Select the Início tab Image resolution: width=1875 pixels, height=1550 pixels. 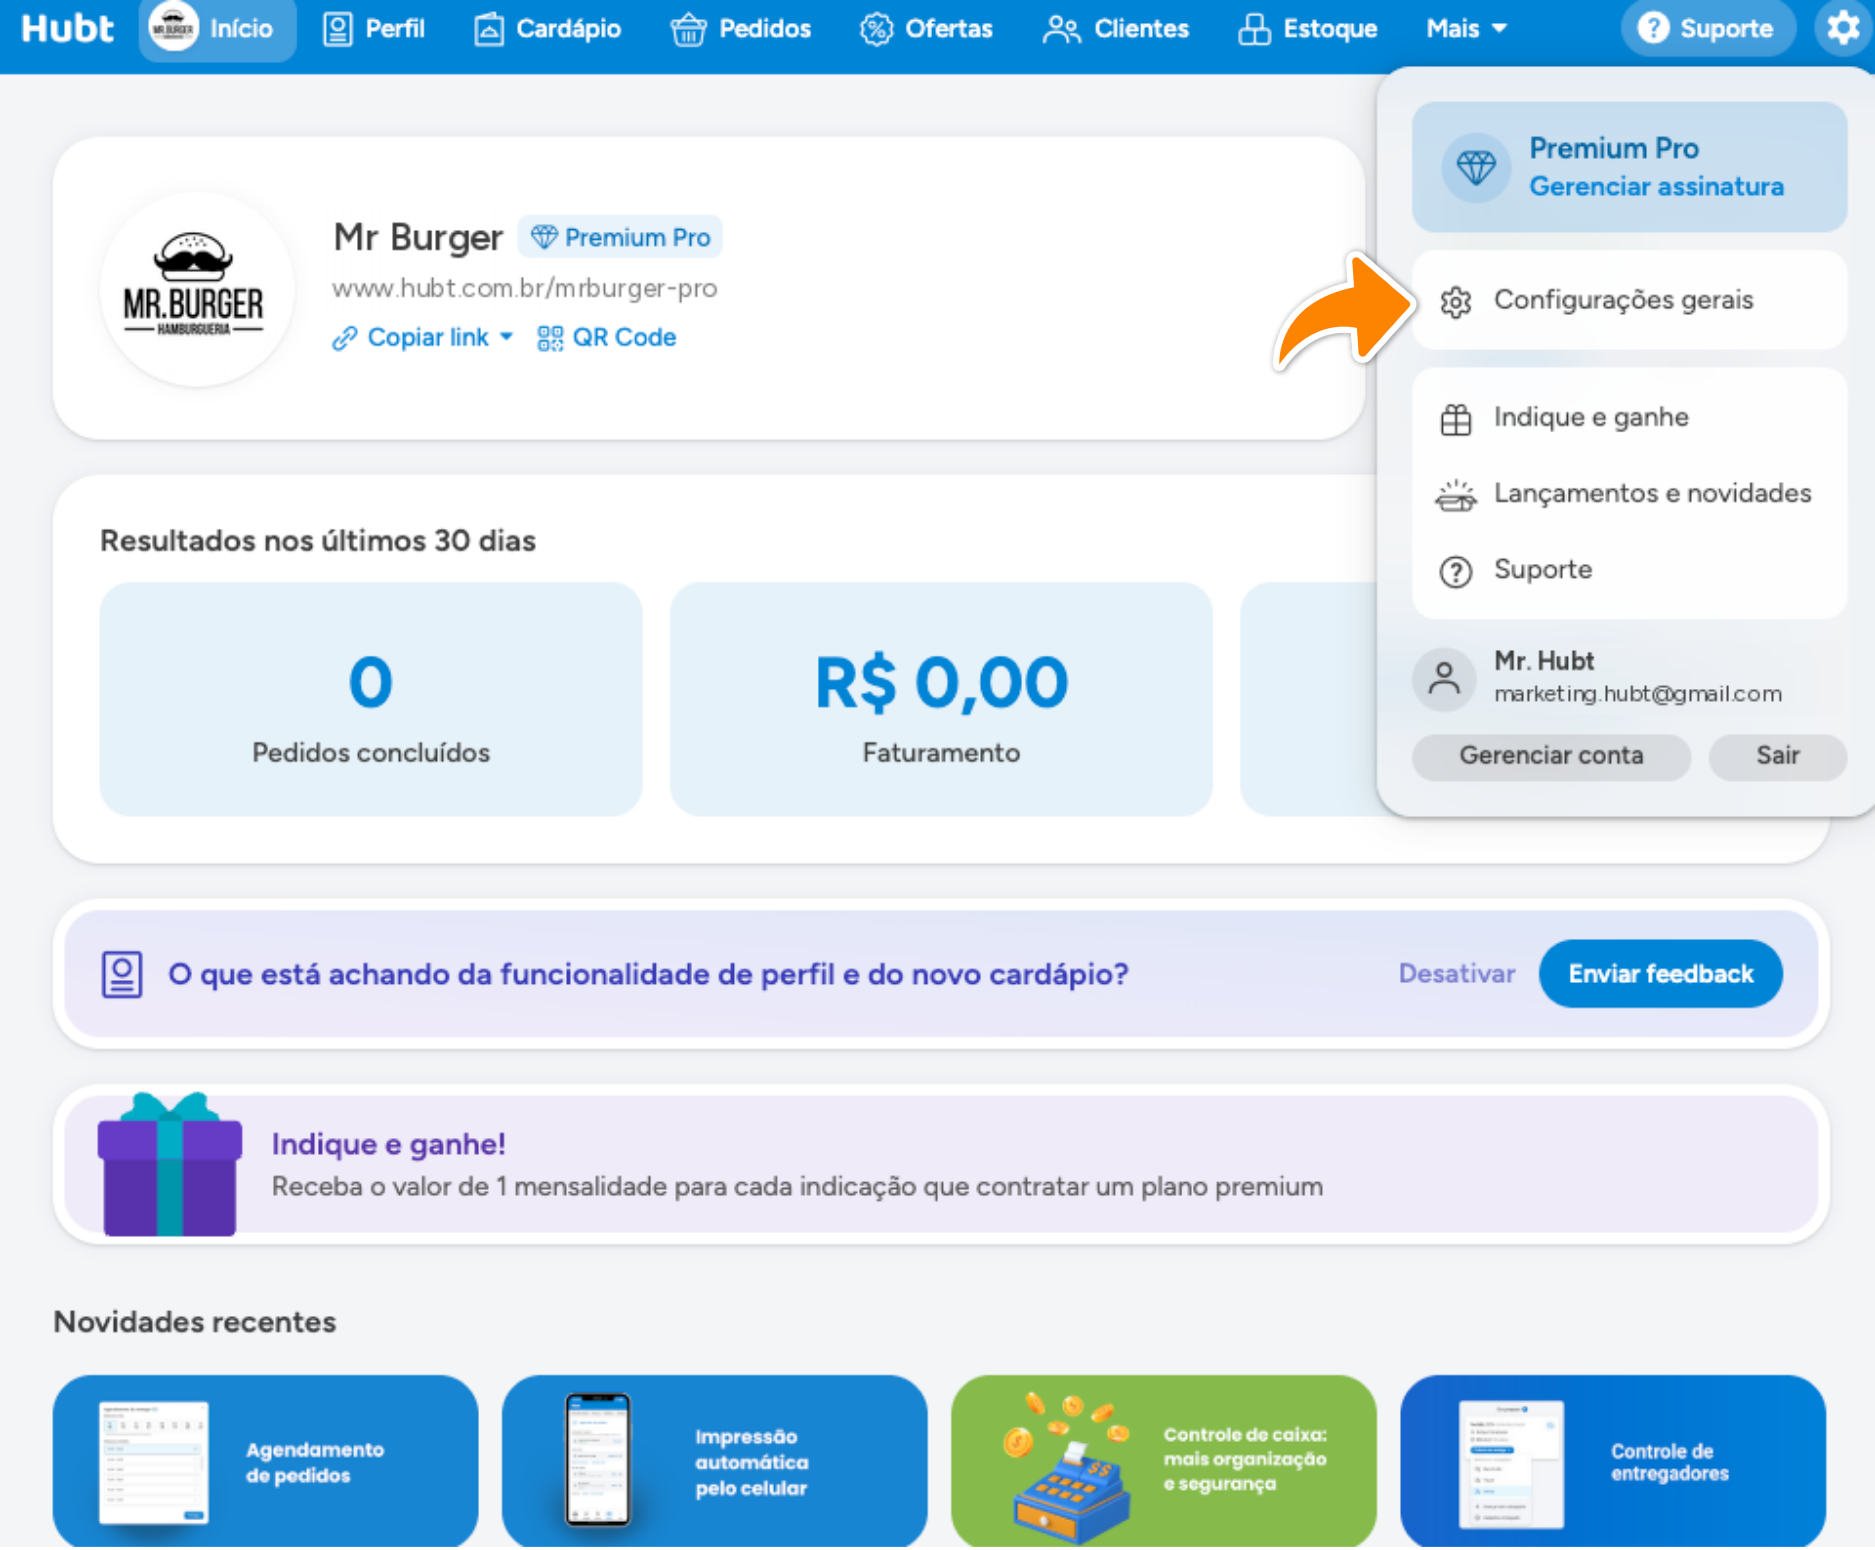point(217,29)
